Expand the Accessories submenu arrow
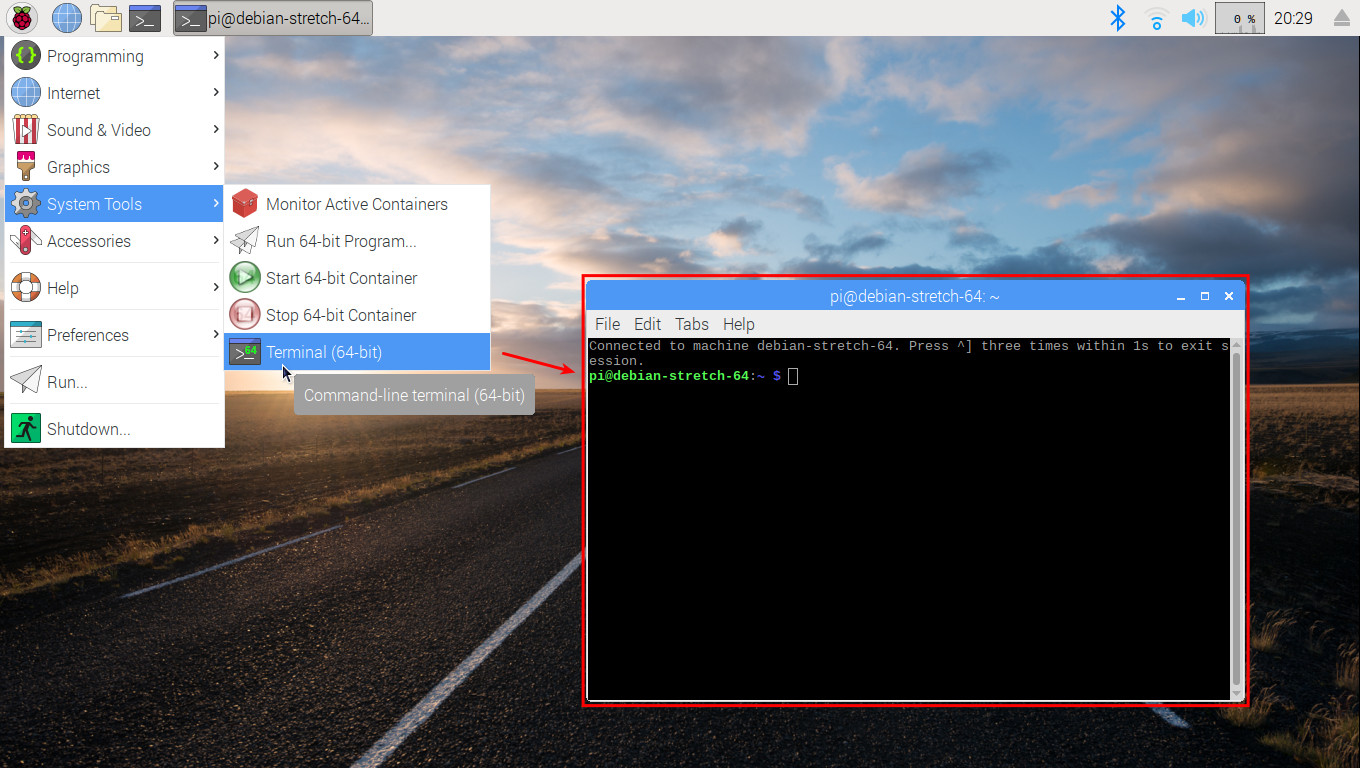This screenshot has height=768, width=1360. pyautogui.click(x=215, y=241)
